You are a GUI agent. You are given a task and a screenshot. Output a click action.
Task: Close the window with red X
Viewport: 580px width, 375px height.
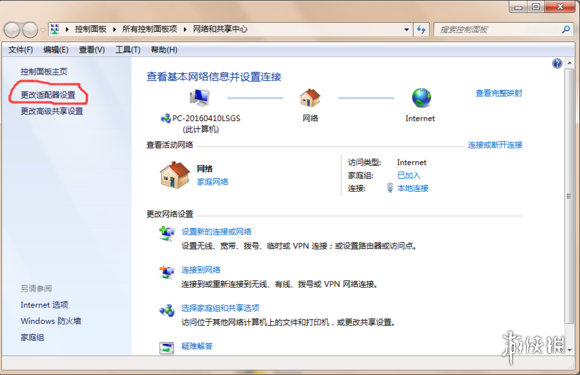[560, 7]
